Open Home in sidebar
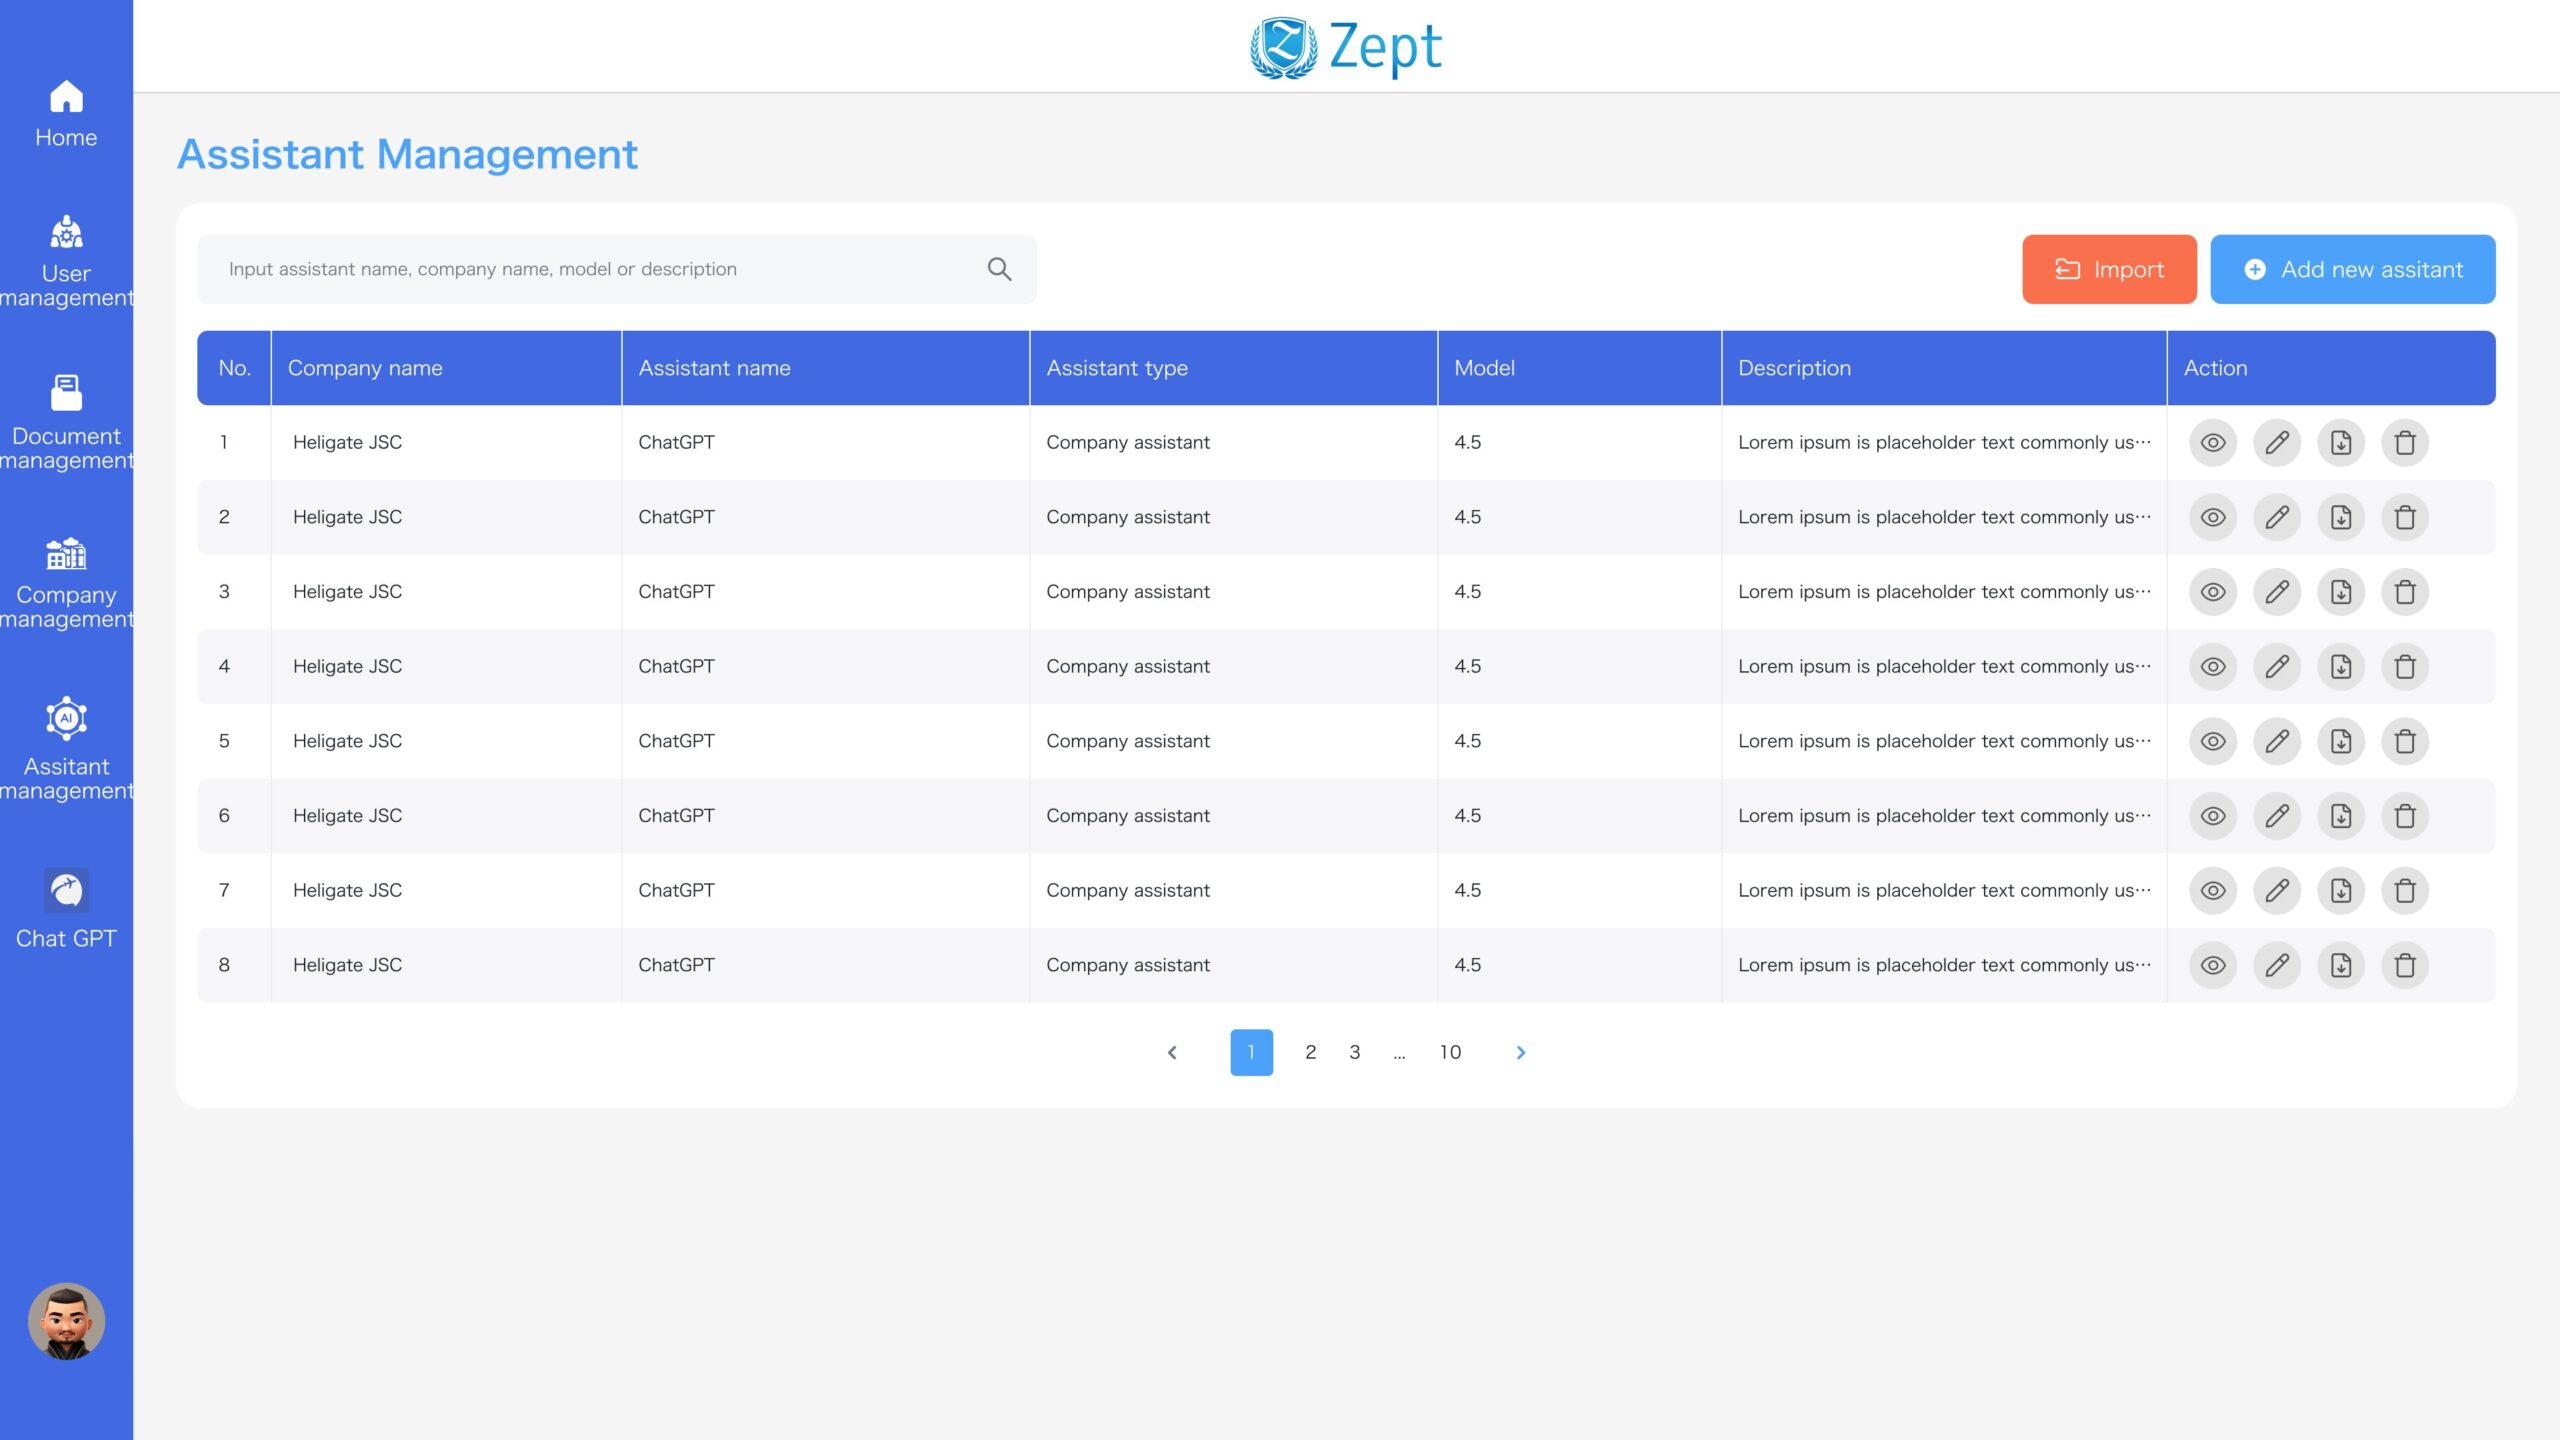 [66, 114]
